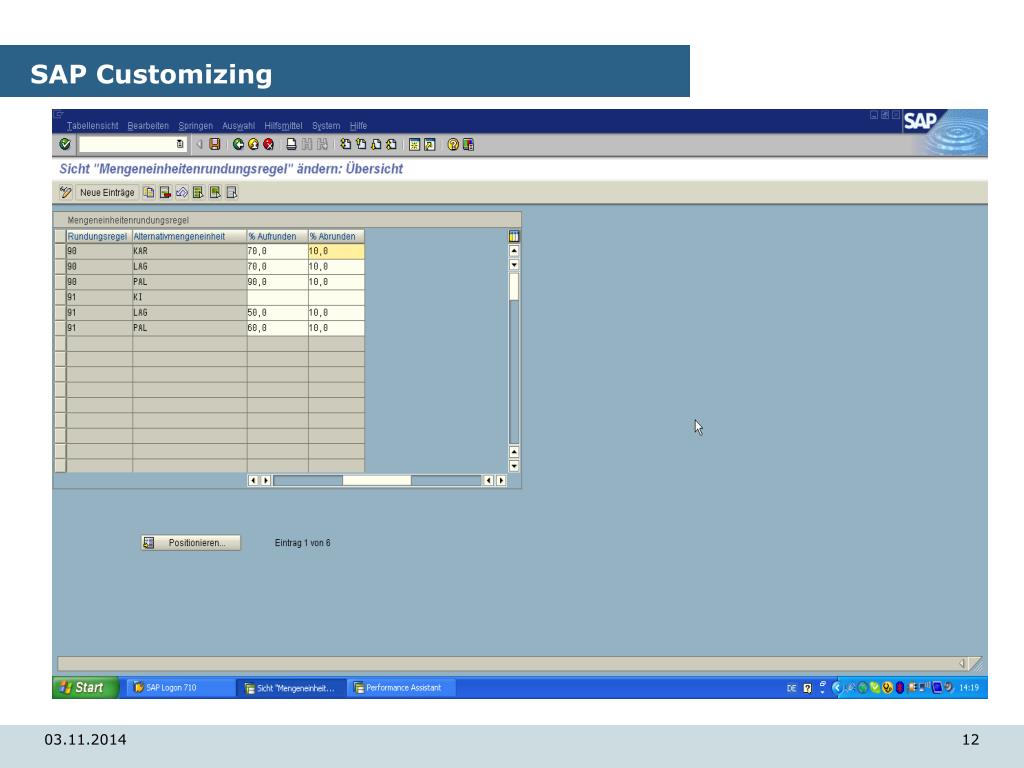Click the Alternativmengeneinheit column header
Screen dimensions: 1024x768
tap(189, 236)
